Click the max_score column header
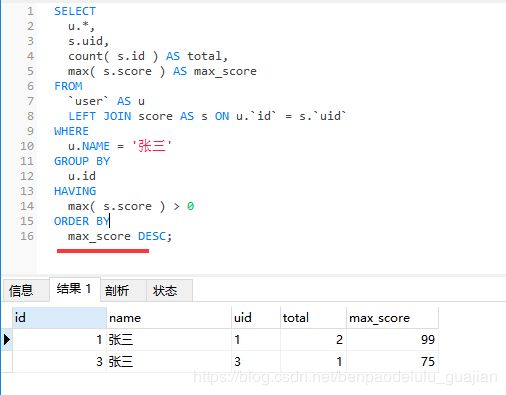506x395 pixels. (x=392, y=318)
